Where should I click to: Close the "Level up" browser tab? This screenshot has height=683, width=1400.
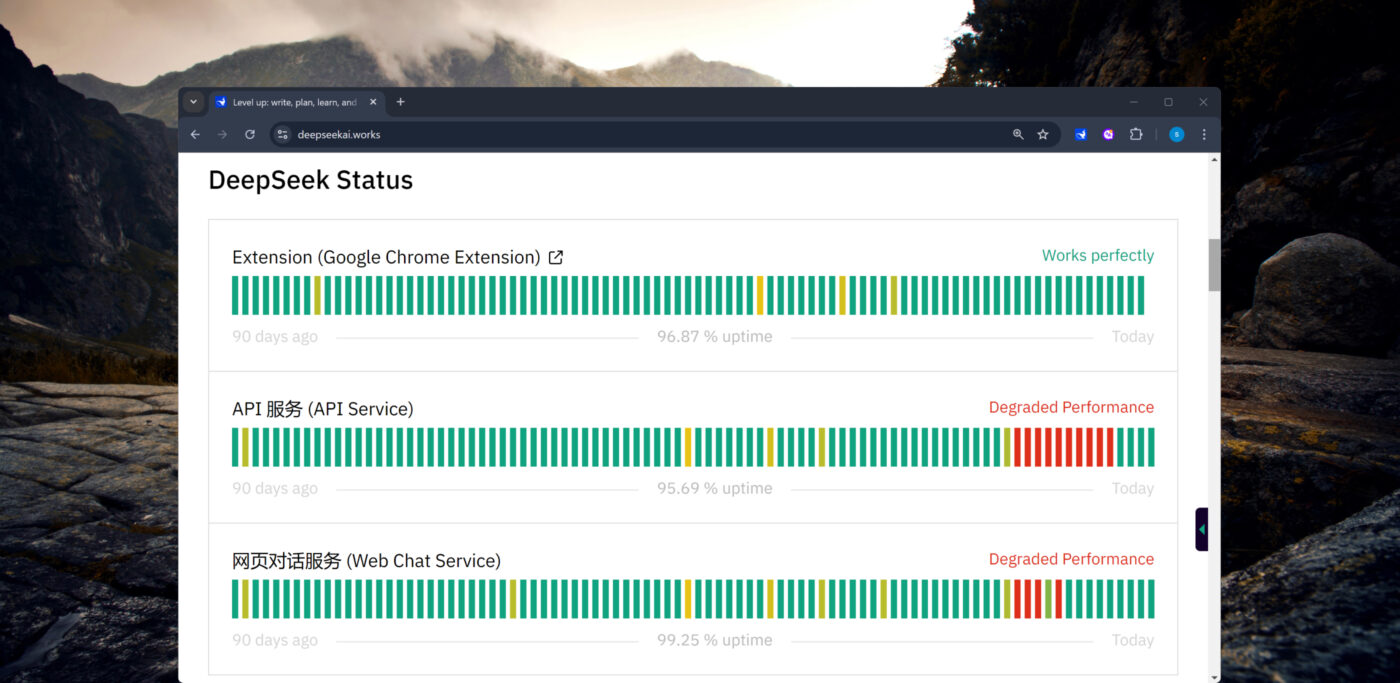point(373,102)
